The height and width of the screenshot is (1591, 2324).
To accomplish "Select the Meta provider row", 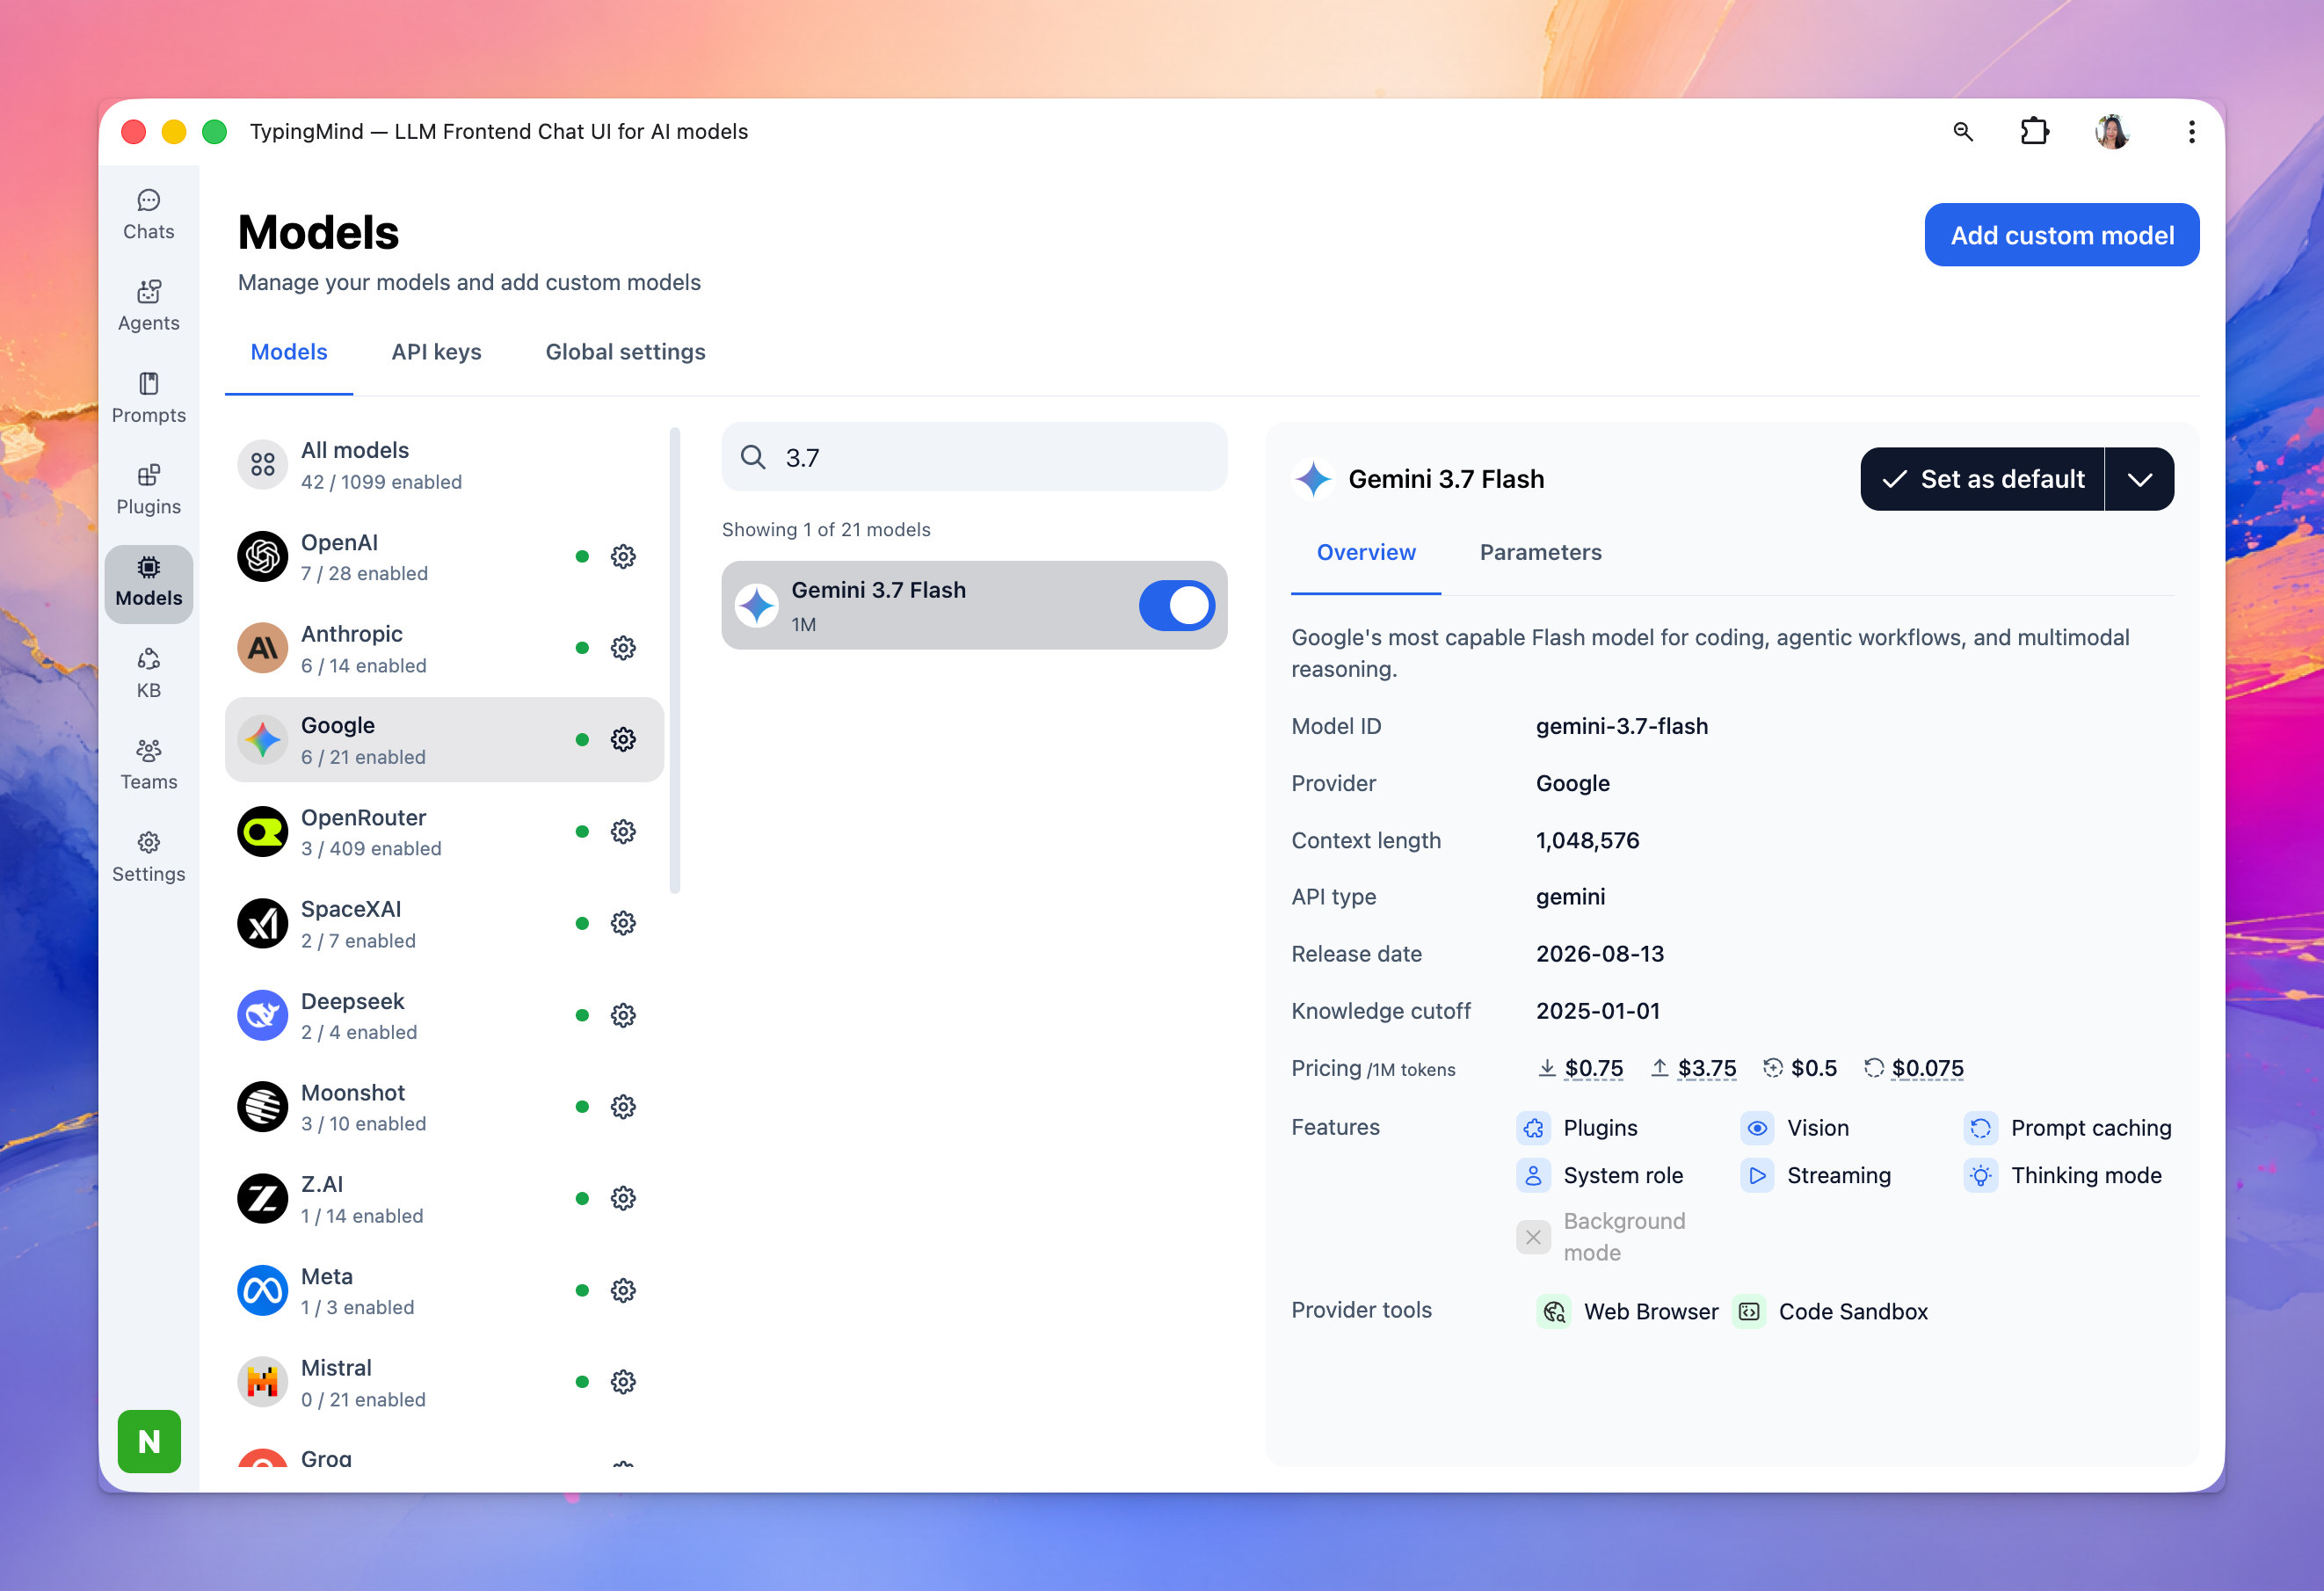I will [x=444, y=1290].
